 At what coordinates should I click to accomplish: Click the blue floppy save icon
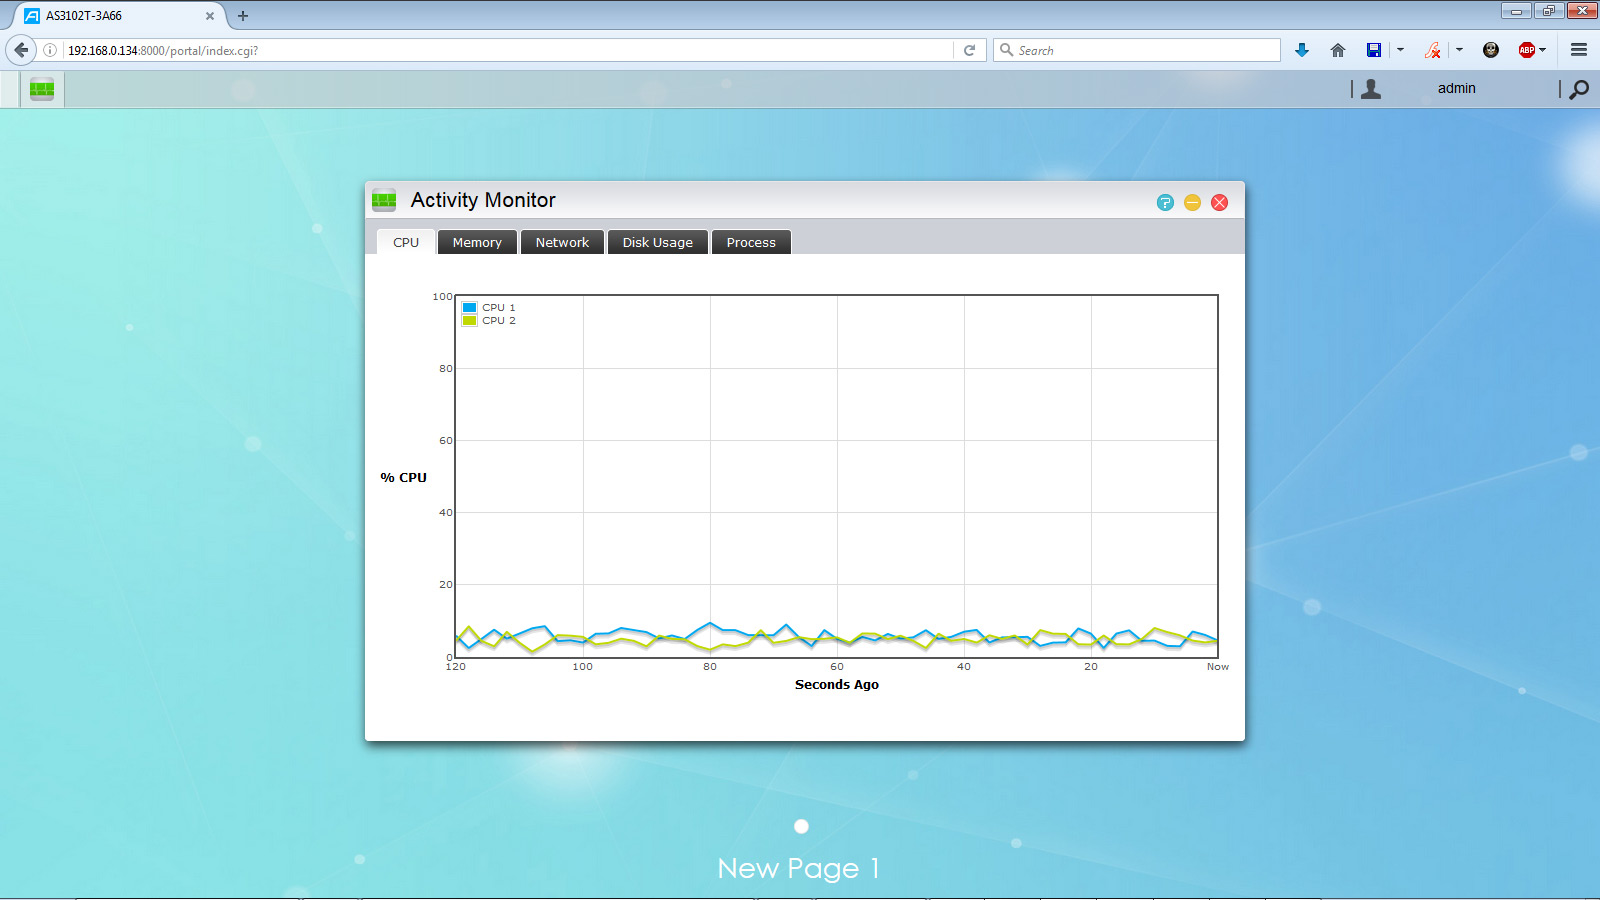pyautogui.click(x=1374, y=50)
